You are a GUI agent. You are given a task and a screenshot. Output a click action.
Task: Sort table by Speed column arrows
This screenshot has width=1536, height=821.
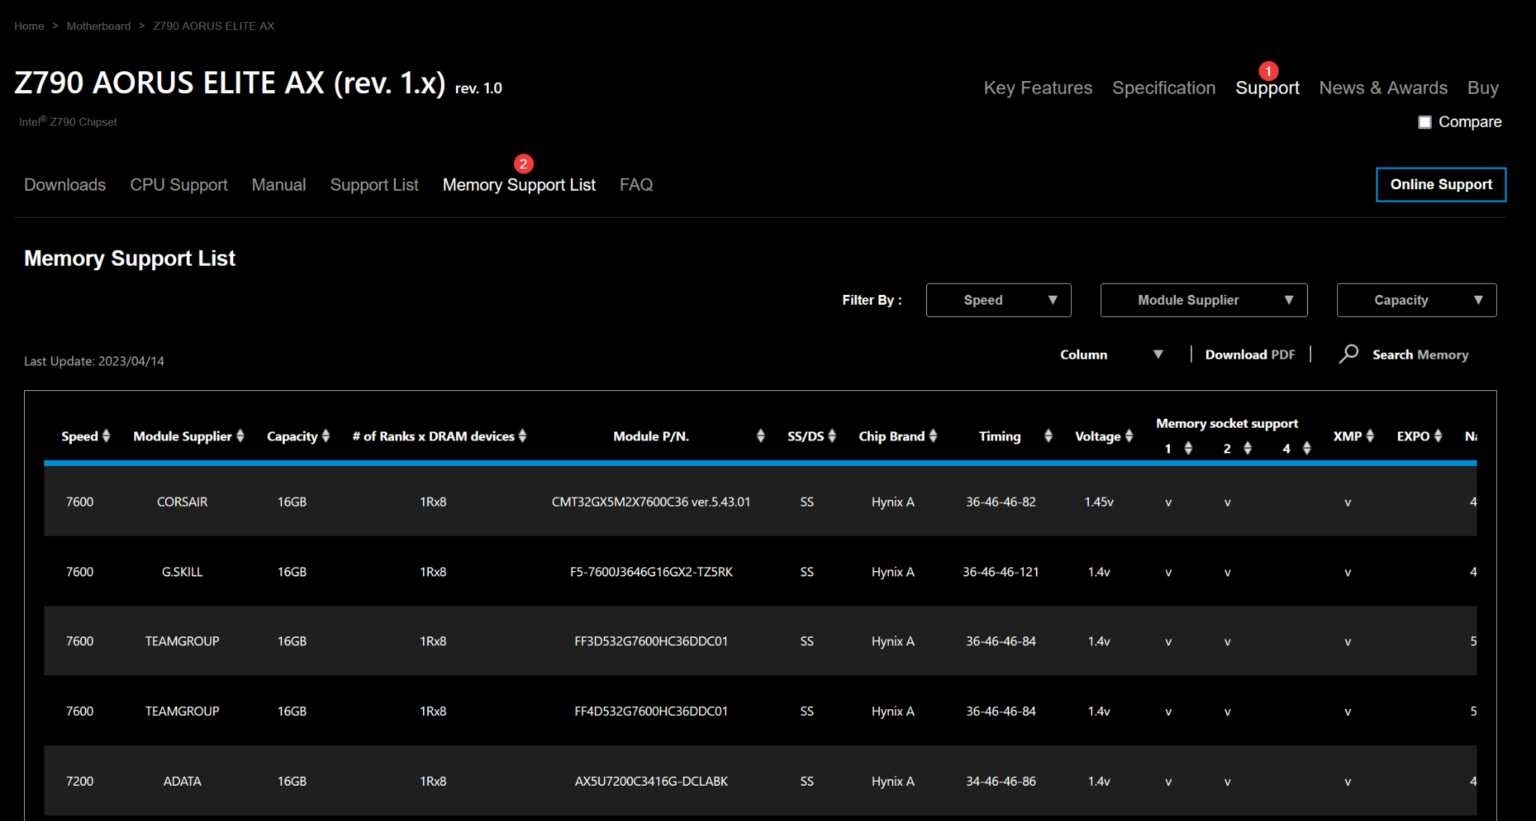[106, 436]
